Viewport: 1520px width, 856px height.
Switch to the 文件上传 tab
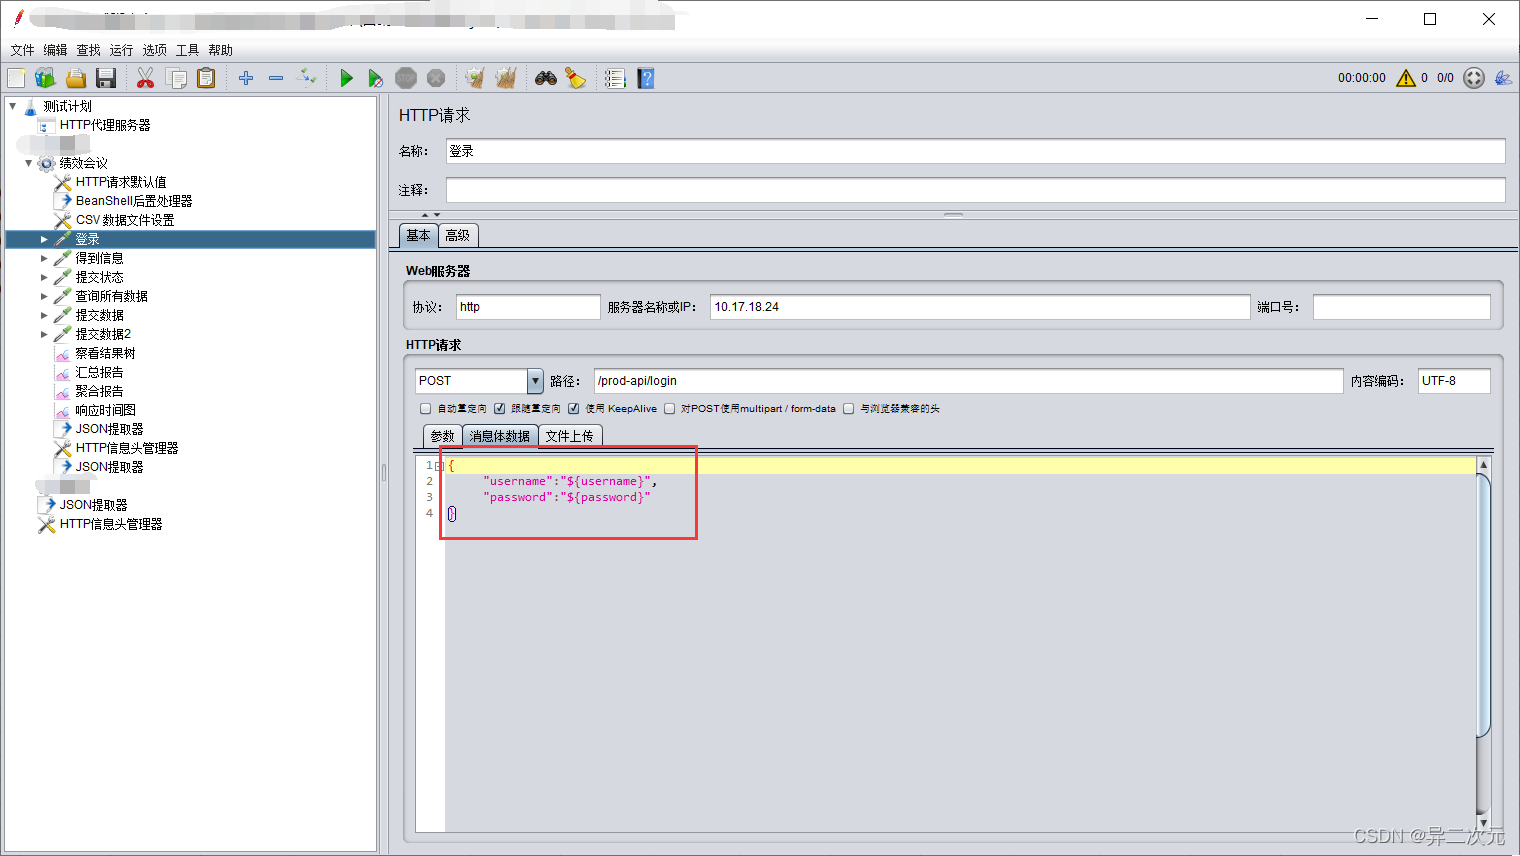coord(570,436)
